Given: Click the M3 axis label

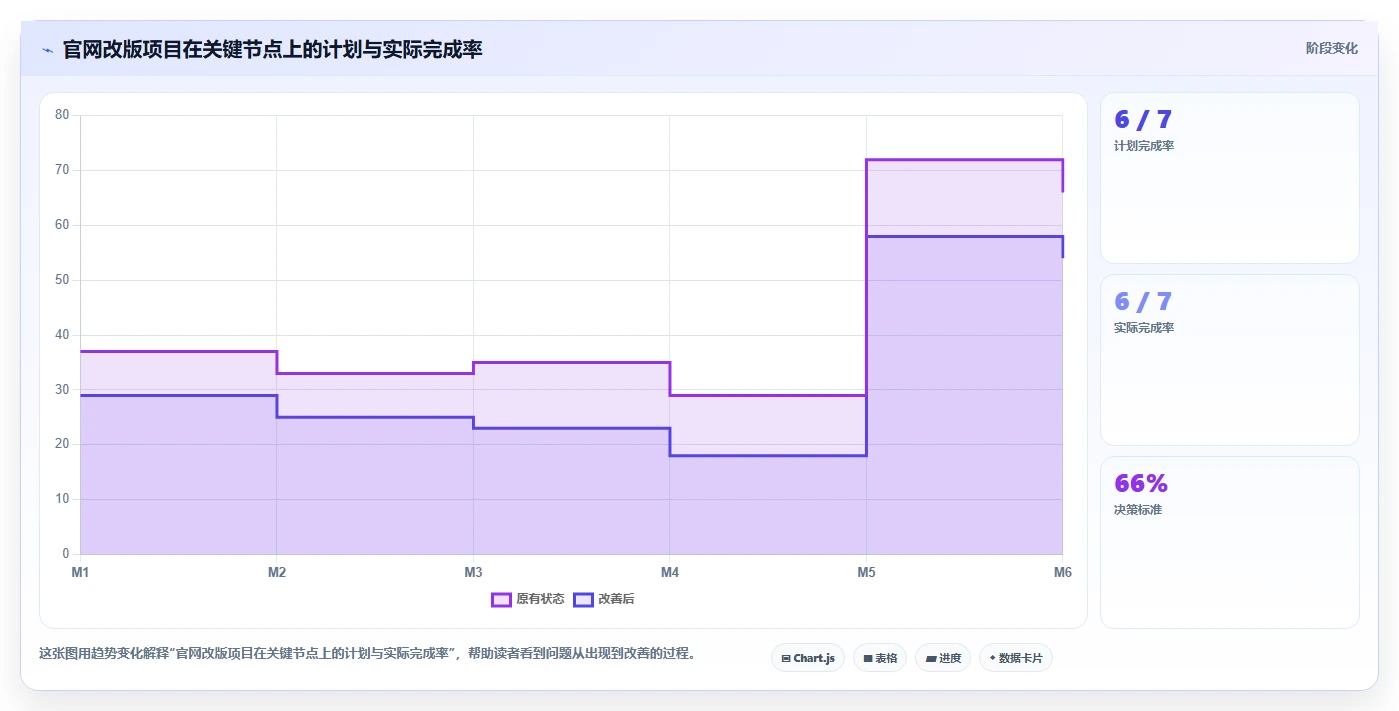Looking at the screenshot, I should tap(473, 573).
